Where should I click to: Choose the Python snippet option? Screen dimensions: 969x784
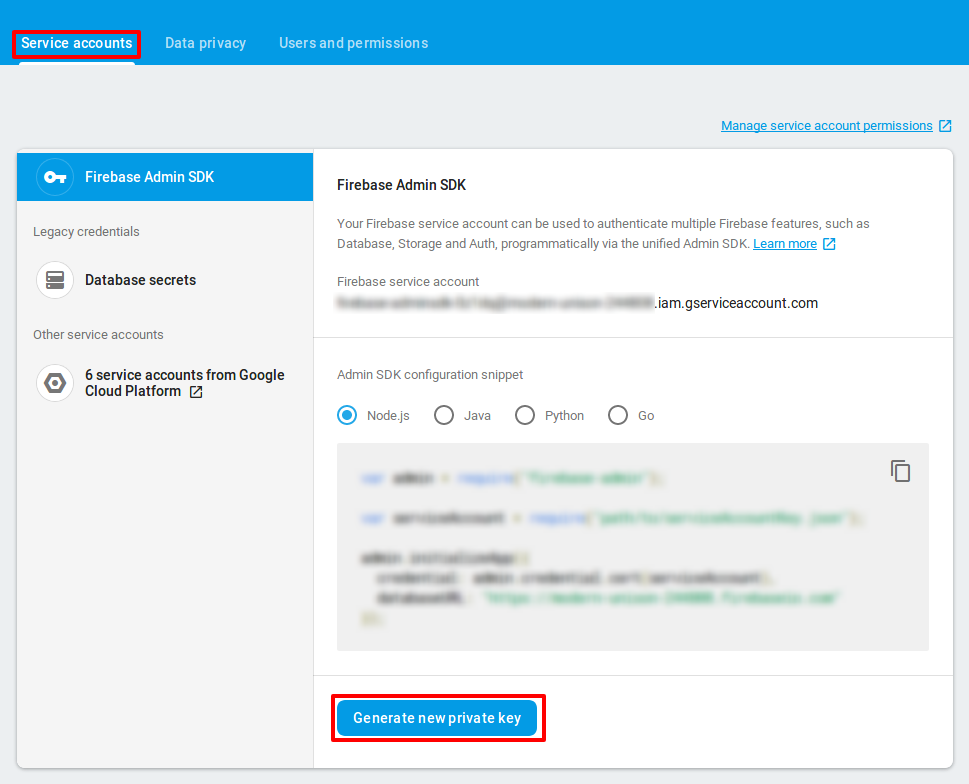pos(525,415)
